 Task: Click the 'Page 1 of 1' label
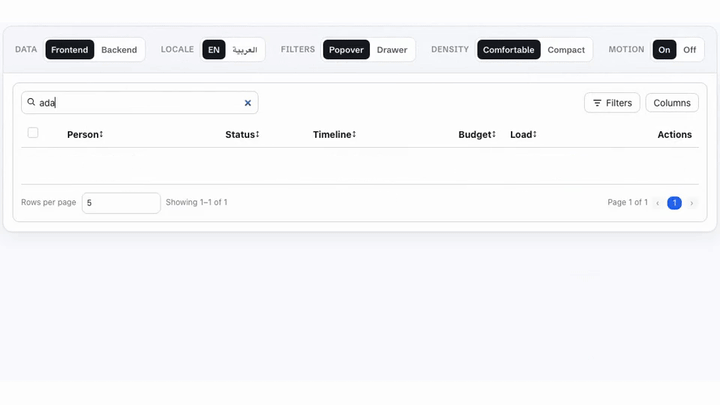[627, 202]
